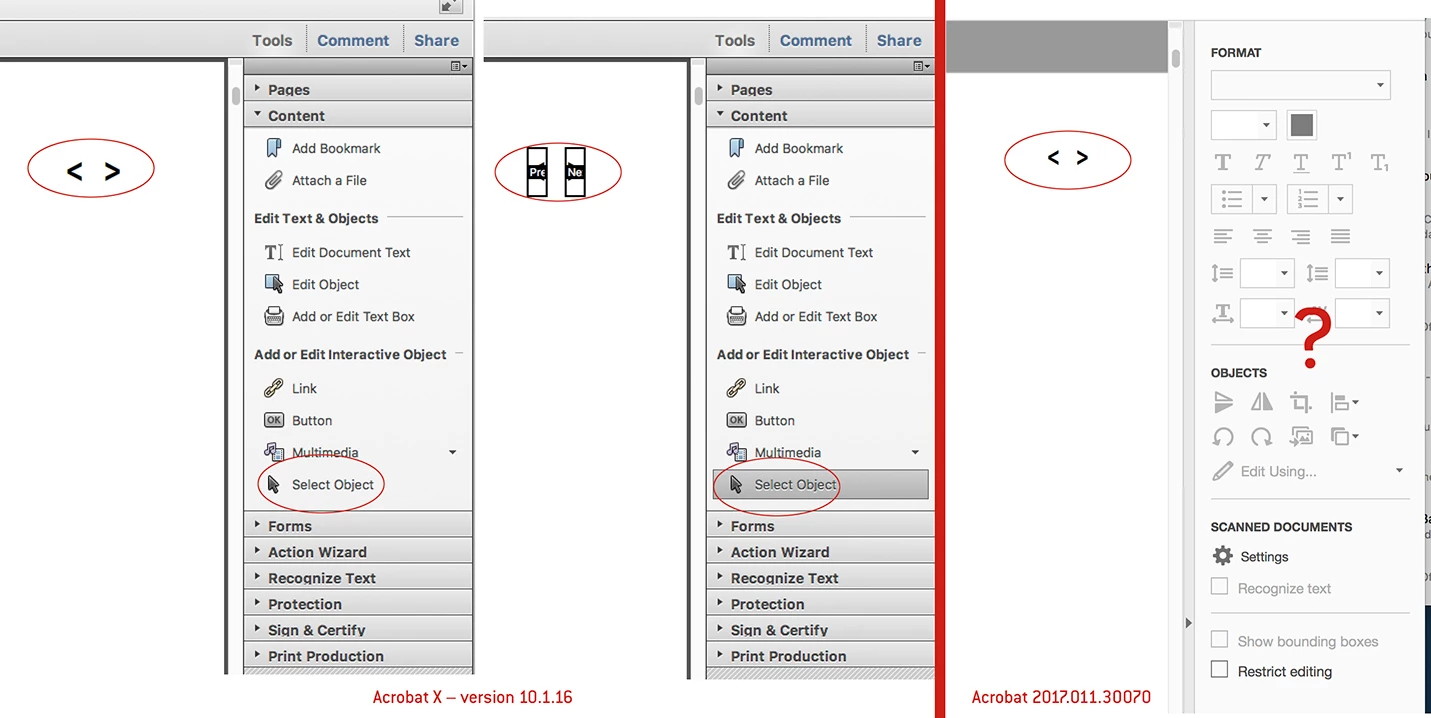1431x718 pixels.
Task: Click the Flip Horizontal icon under Objects
Action: point(1262,402)
